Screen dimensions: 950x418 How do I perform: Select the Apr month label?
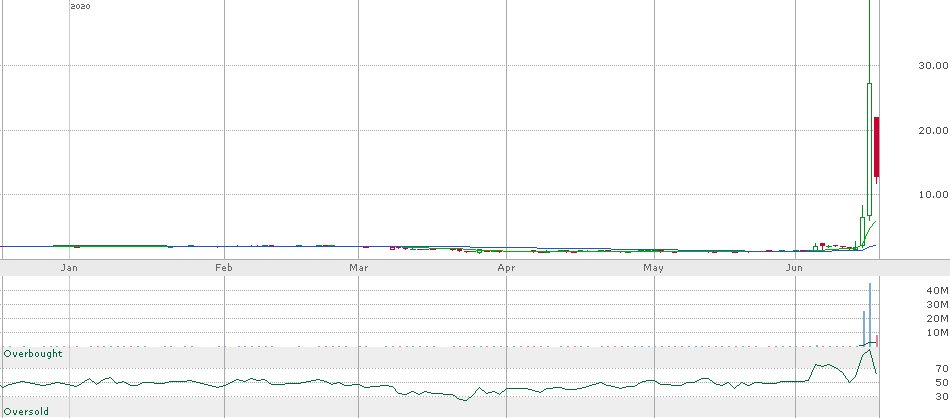507,268
